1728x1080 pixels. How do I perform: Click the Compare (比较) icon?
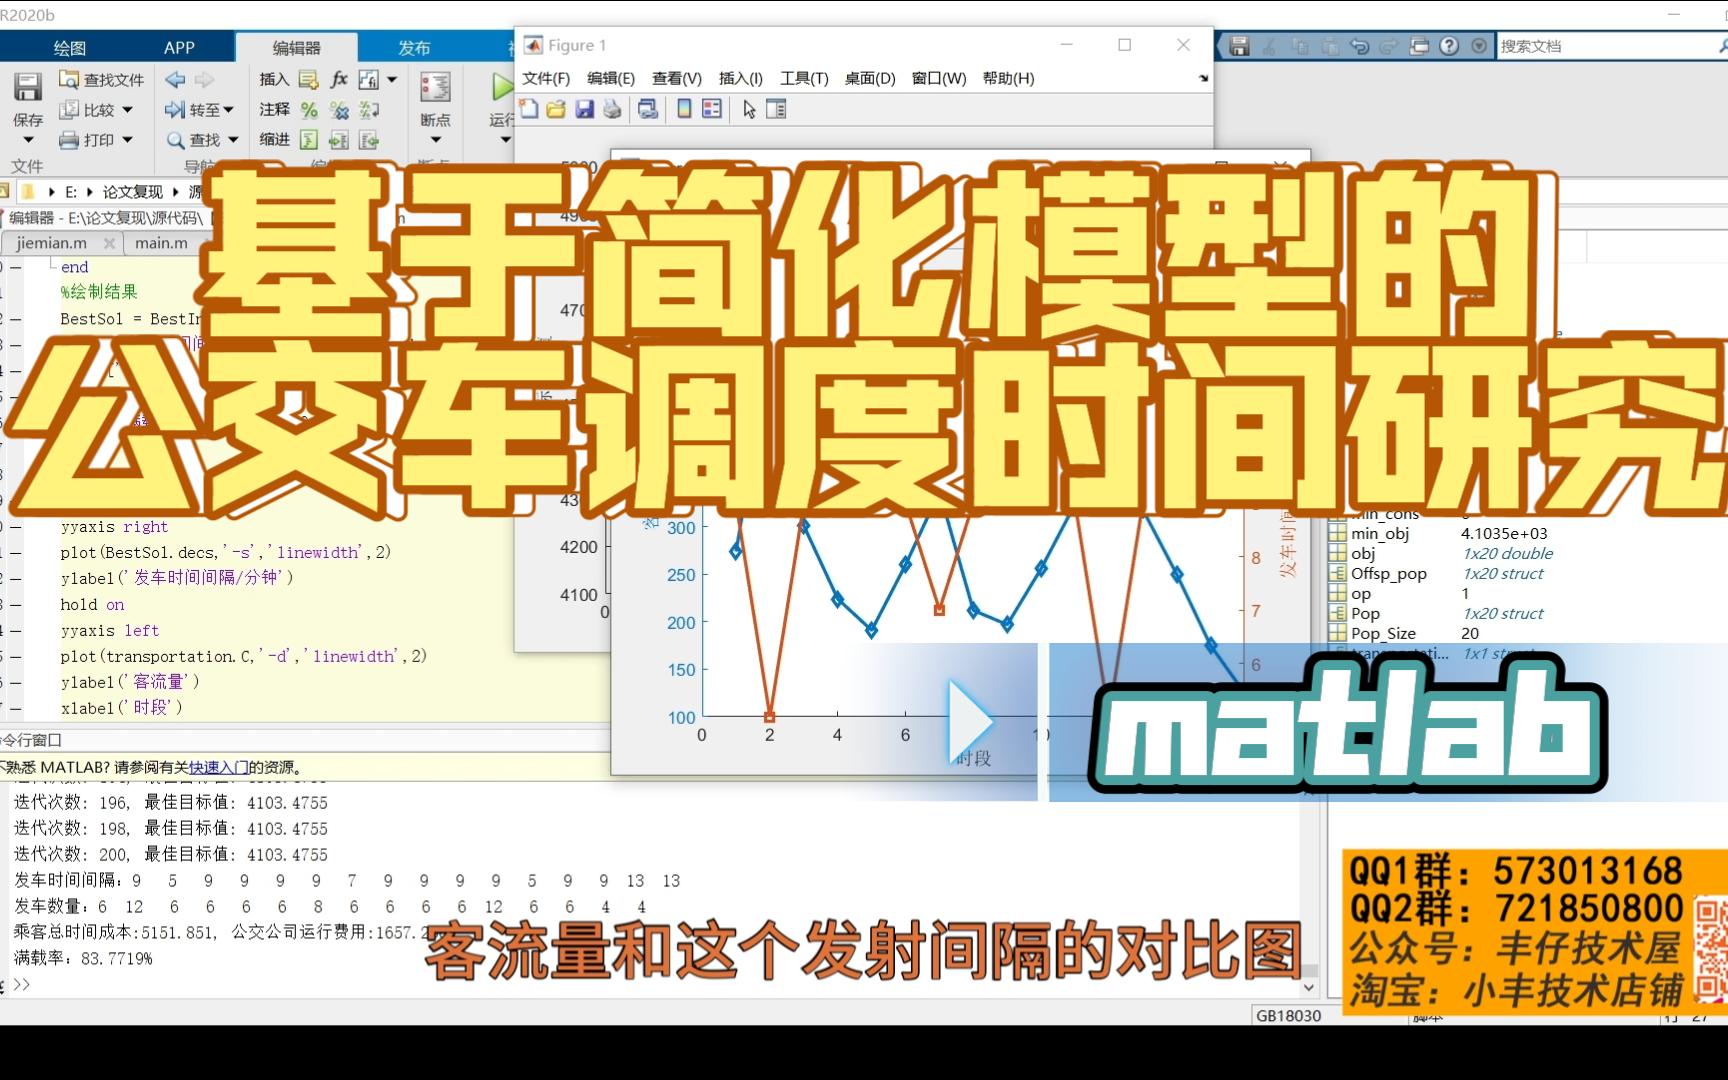tap(69, 110)
